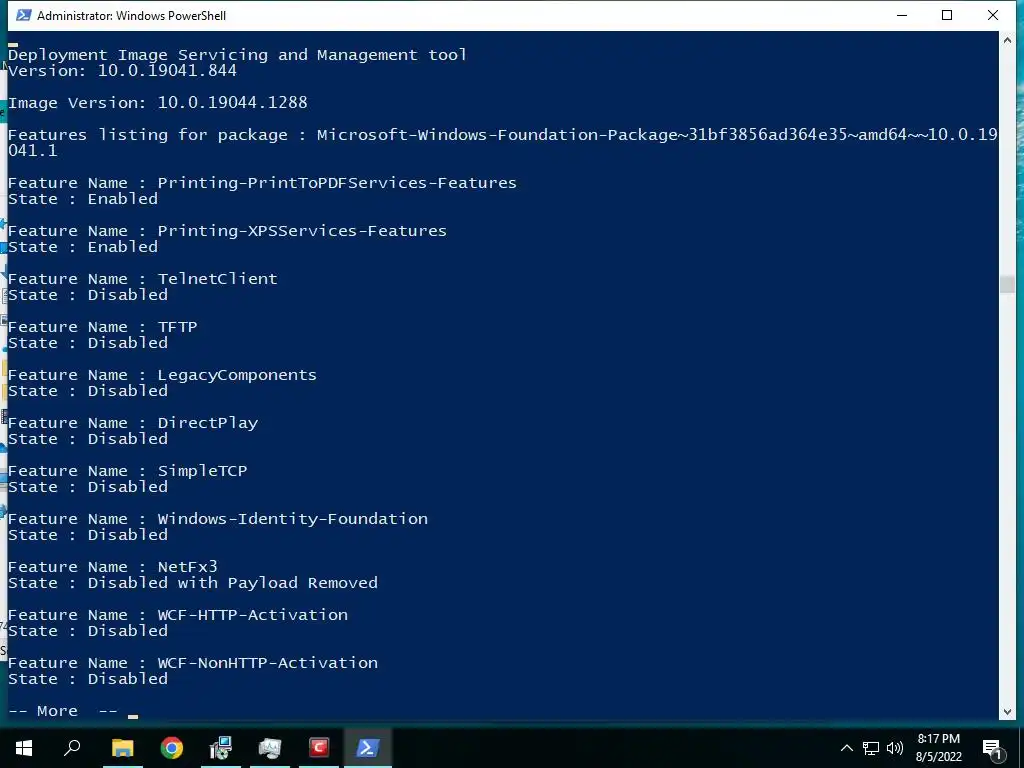Screen dimensions: 1024x768
Task: Switch to the PowerShell taskbar button
Action: (x=368, y=748)
